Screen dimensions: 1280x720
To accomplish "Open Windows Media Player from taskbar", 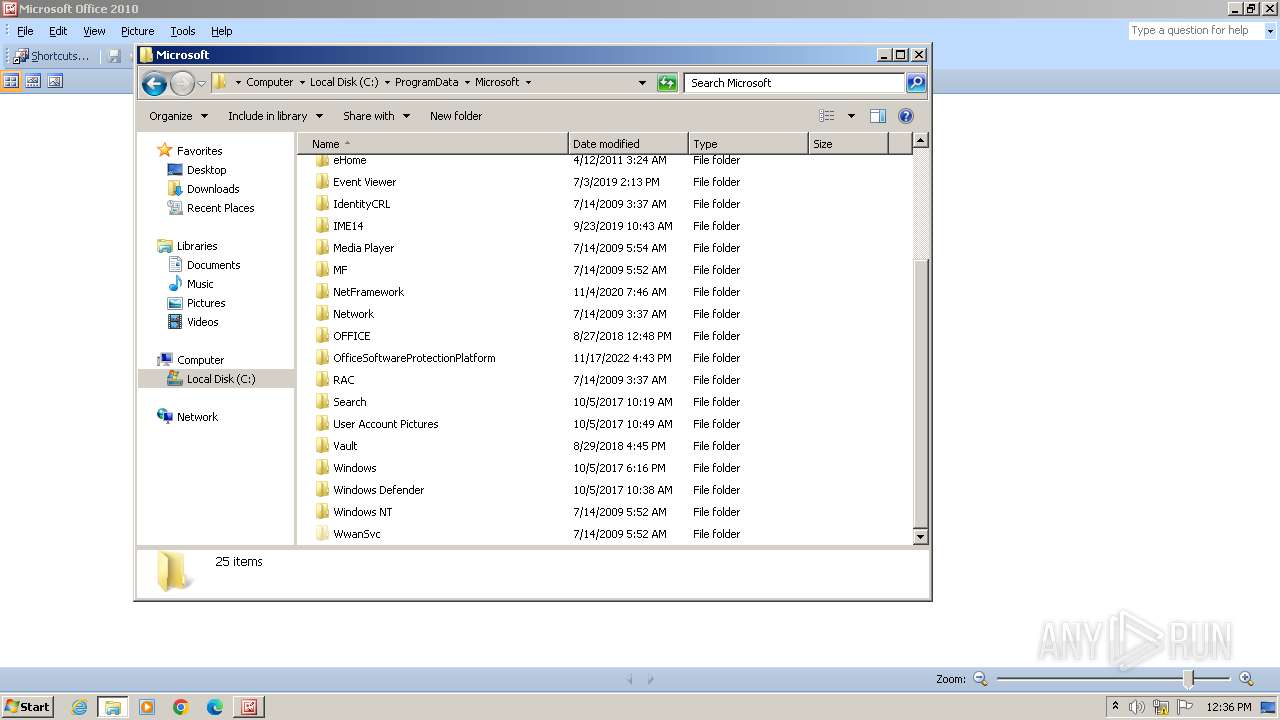I will [x=147, y=707].
